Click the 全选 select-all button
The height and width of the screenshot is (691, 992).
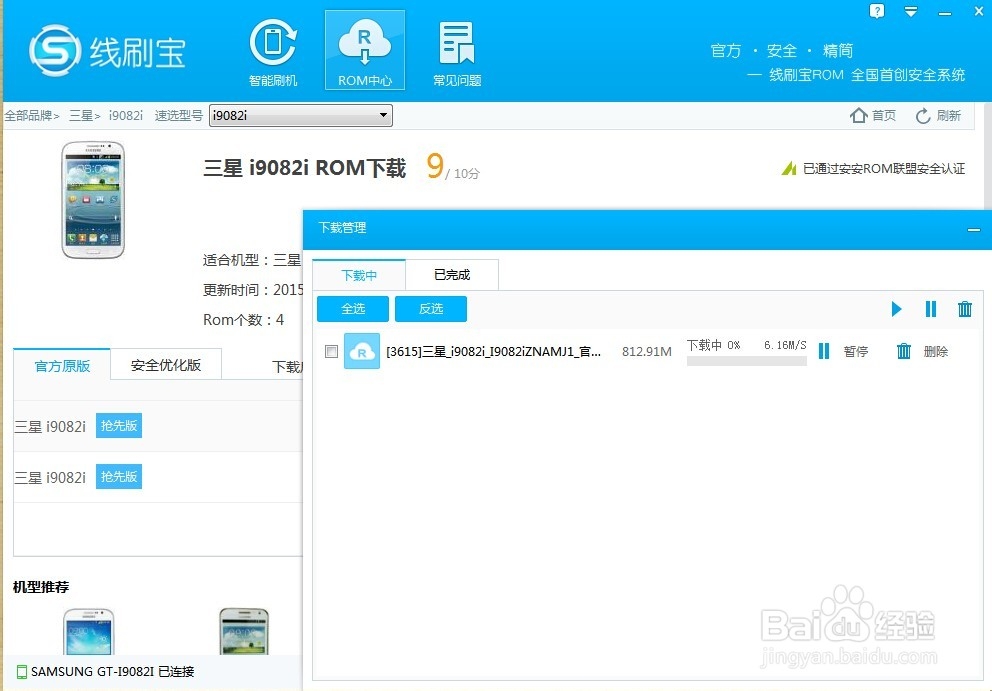pyautogui.click(x=352, y=309)
